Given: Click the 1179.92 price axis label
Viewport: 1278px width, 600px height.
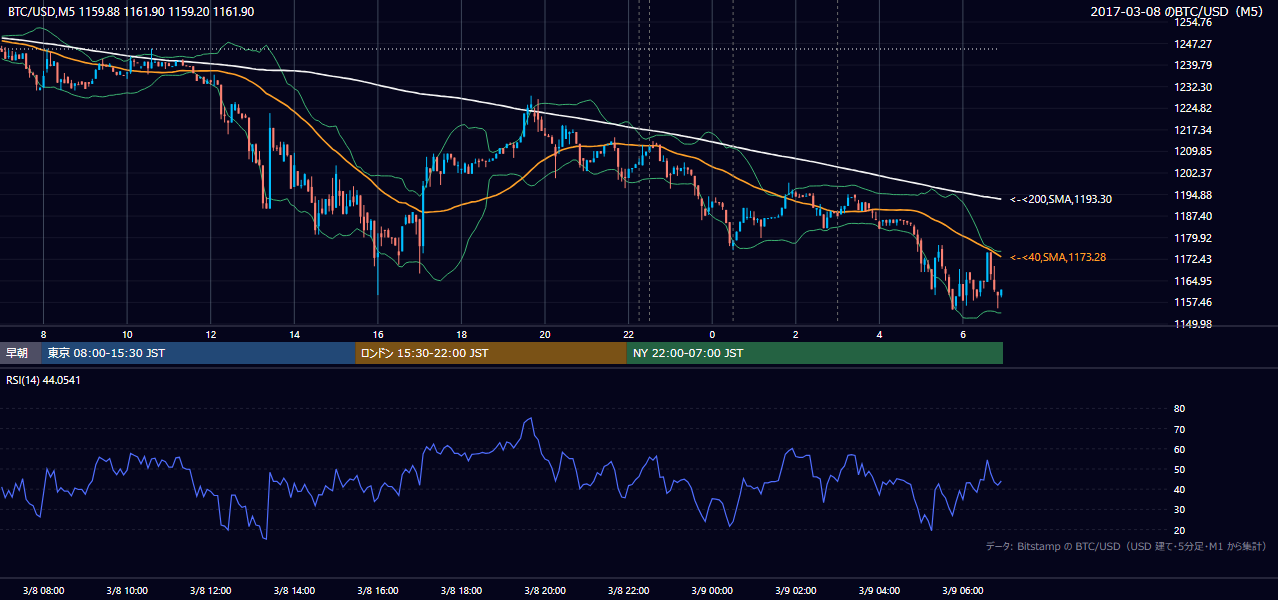Looking at the screenshot, I should point(1193,238).
